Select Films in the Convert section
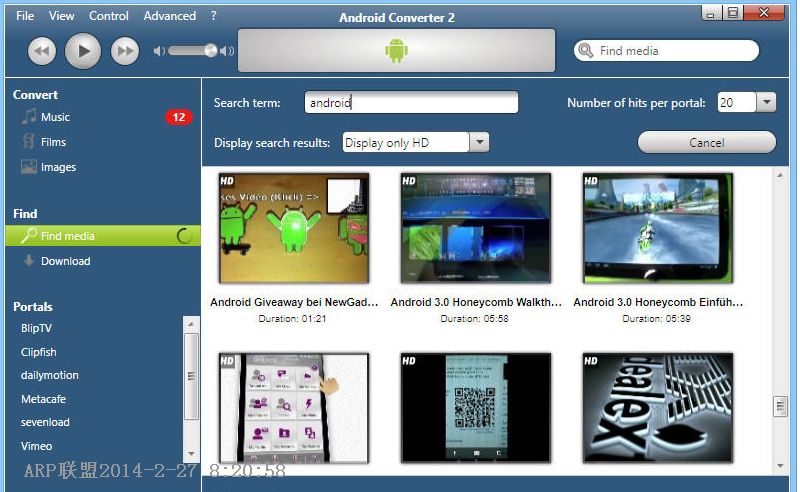The image size is (800, 492). pos(53,142)
